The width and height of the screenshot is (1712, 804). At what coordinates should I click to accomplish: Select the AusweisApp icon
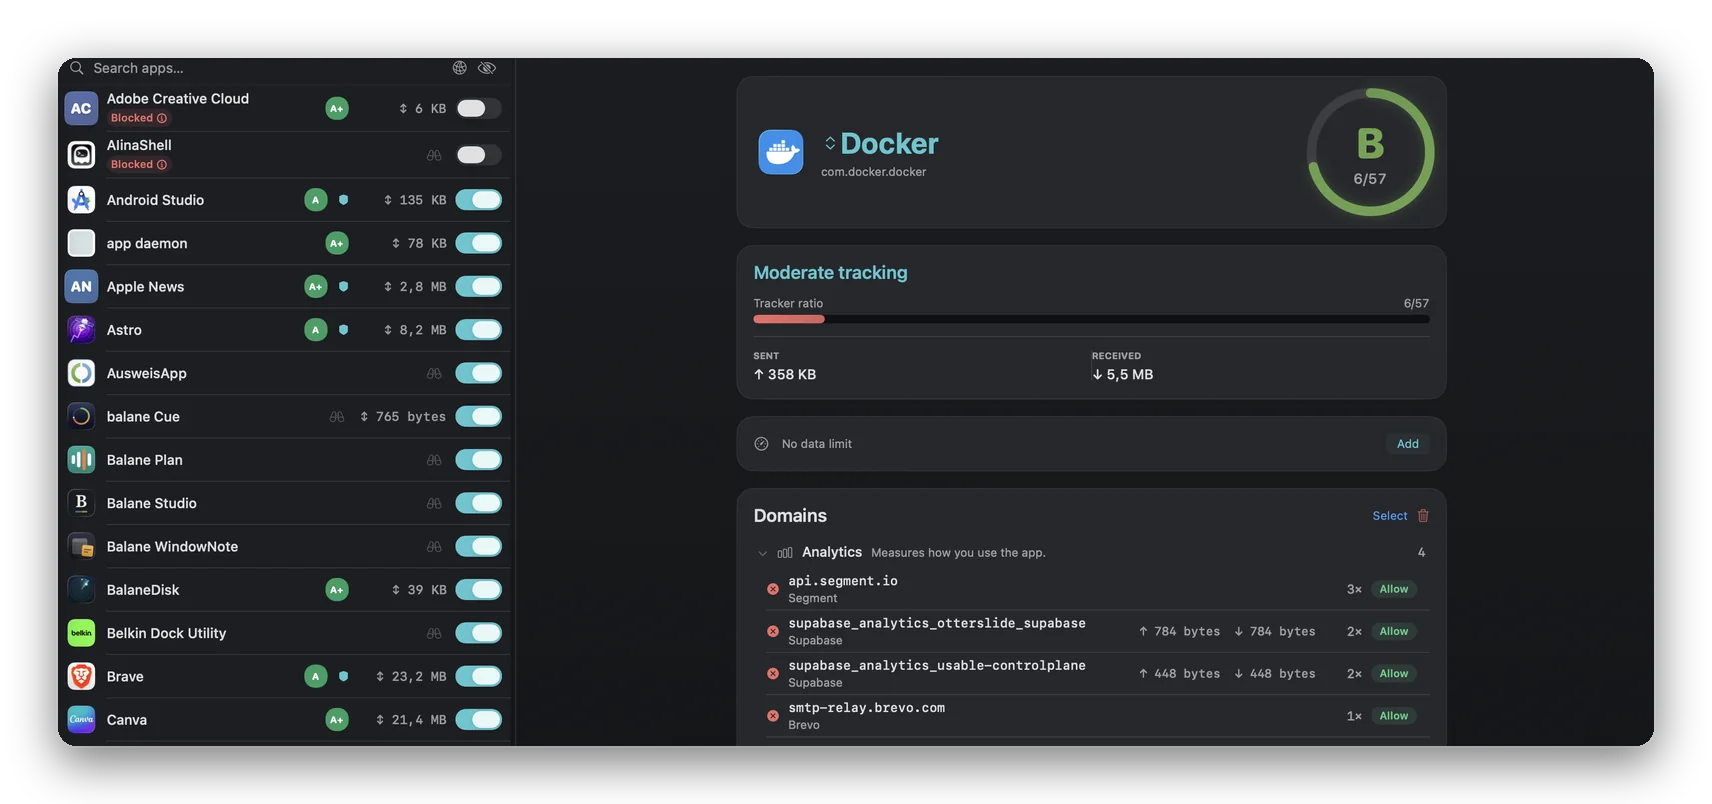click(x=81, y=373)
